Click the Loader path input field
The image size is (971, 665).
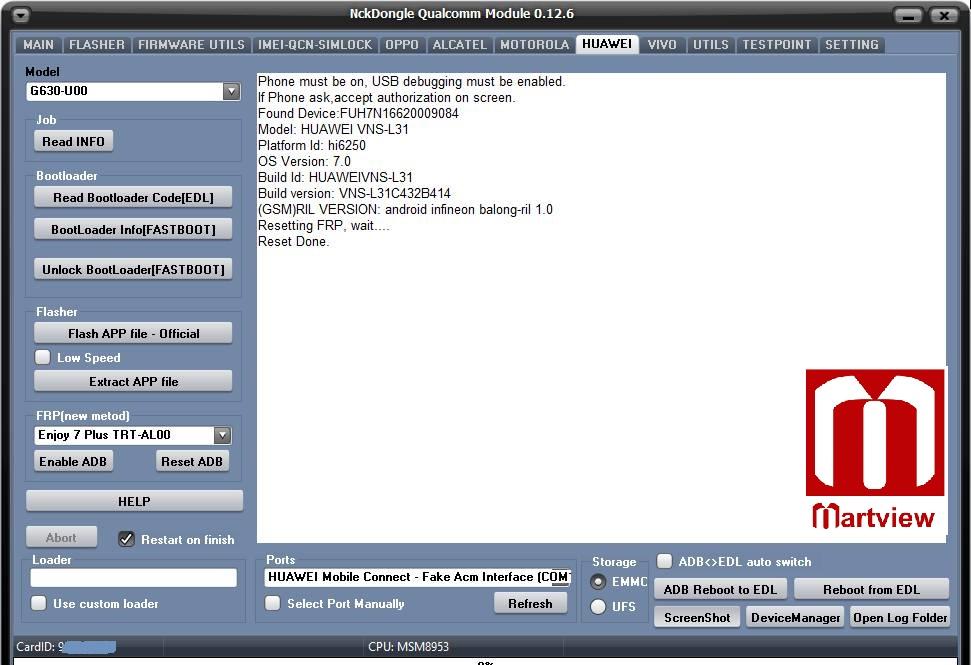pyautogui.click(x=134, y=578)
